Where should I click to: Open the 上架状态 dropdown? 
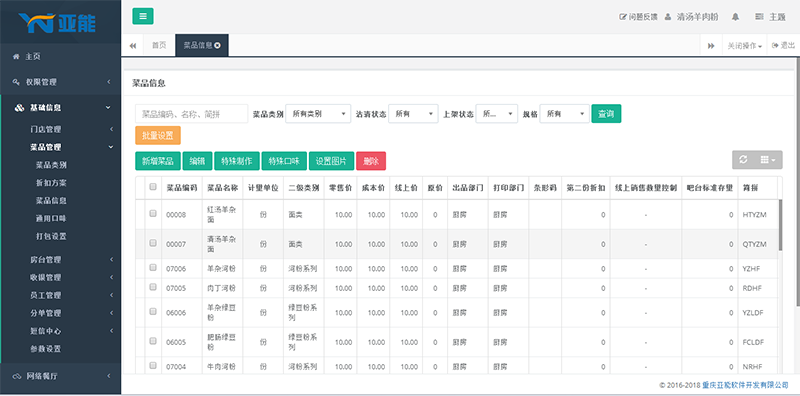497,114
